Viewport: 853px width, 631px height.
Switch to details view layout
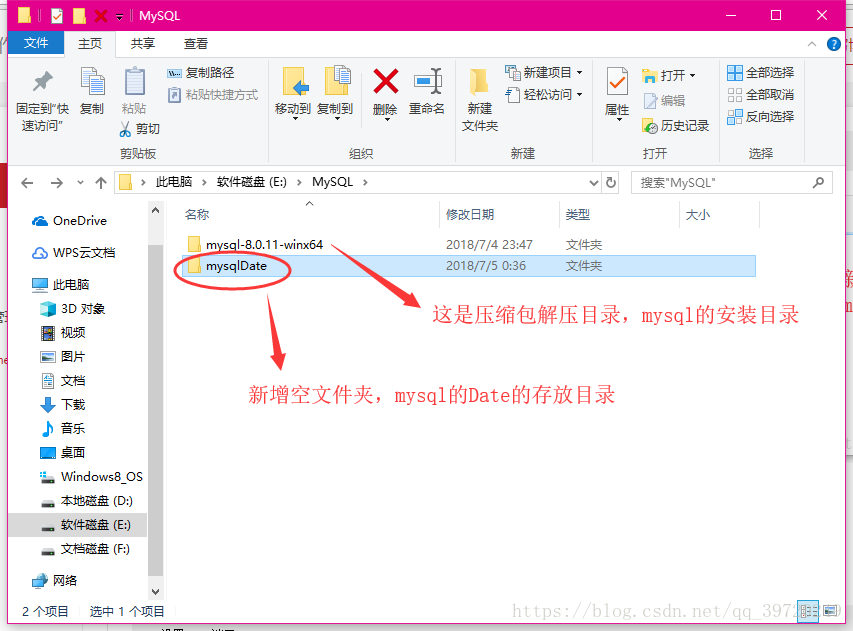click(808, 611)
